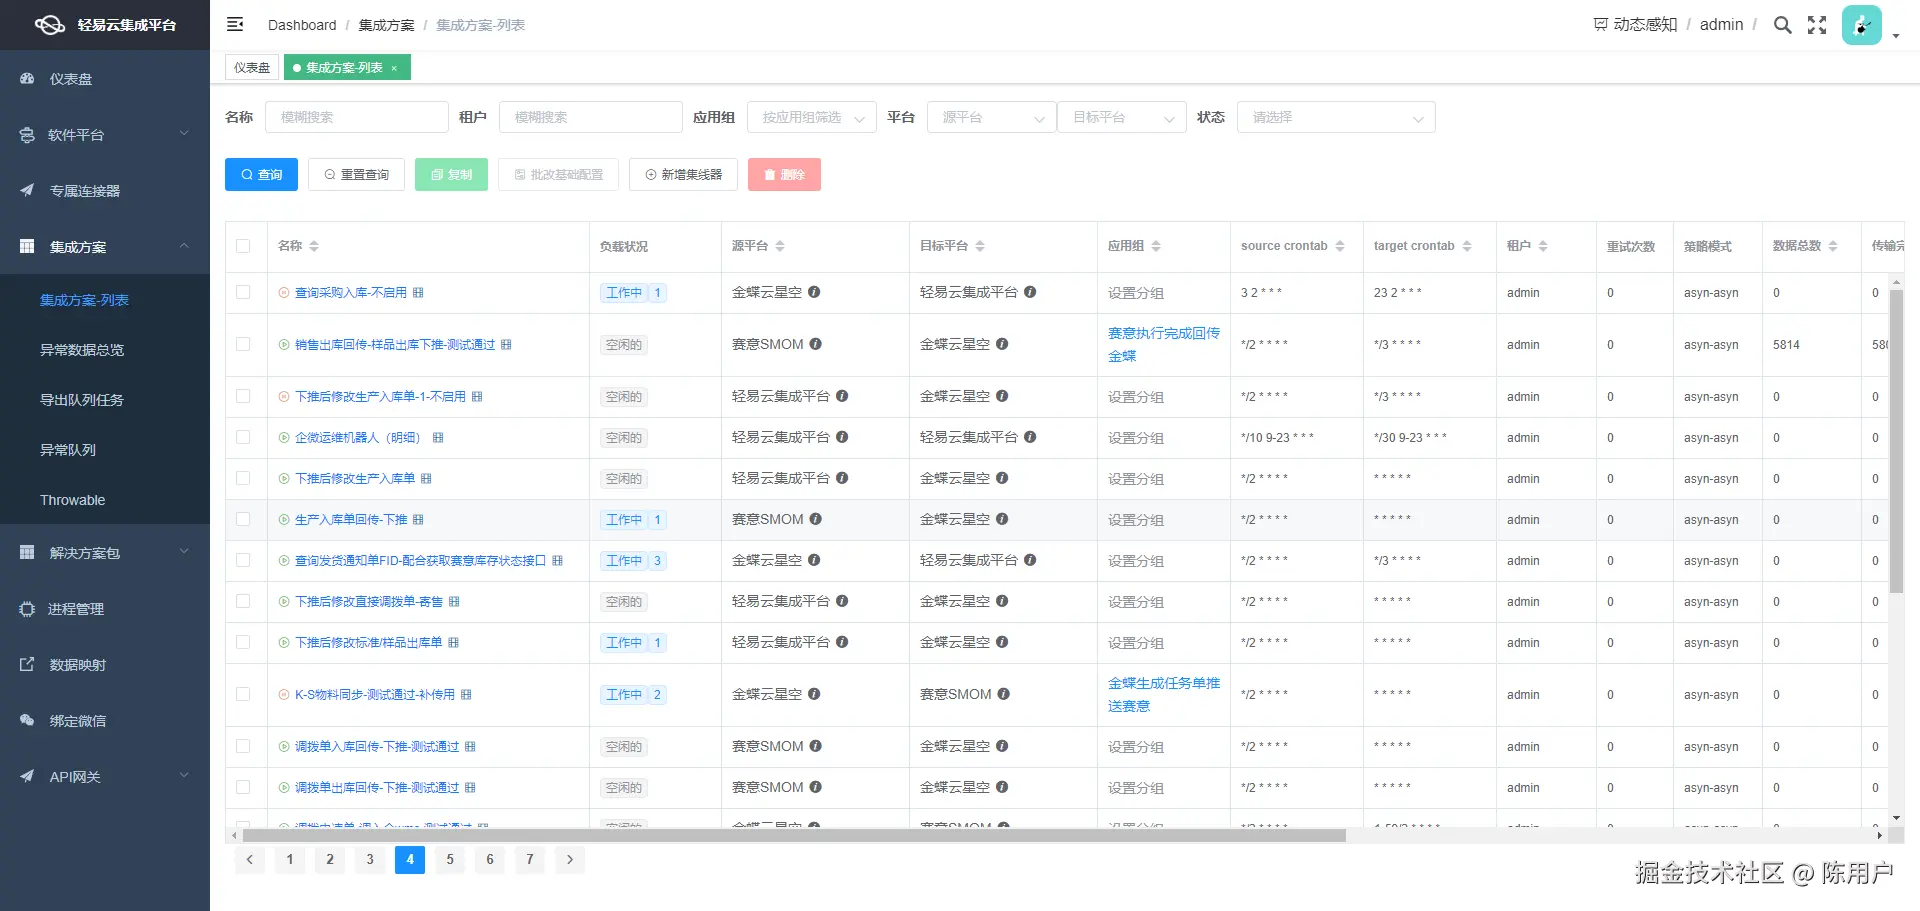Go to page 7 in pagination
Viewport: 1920px width, 911px height.
[530, 859]
